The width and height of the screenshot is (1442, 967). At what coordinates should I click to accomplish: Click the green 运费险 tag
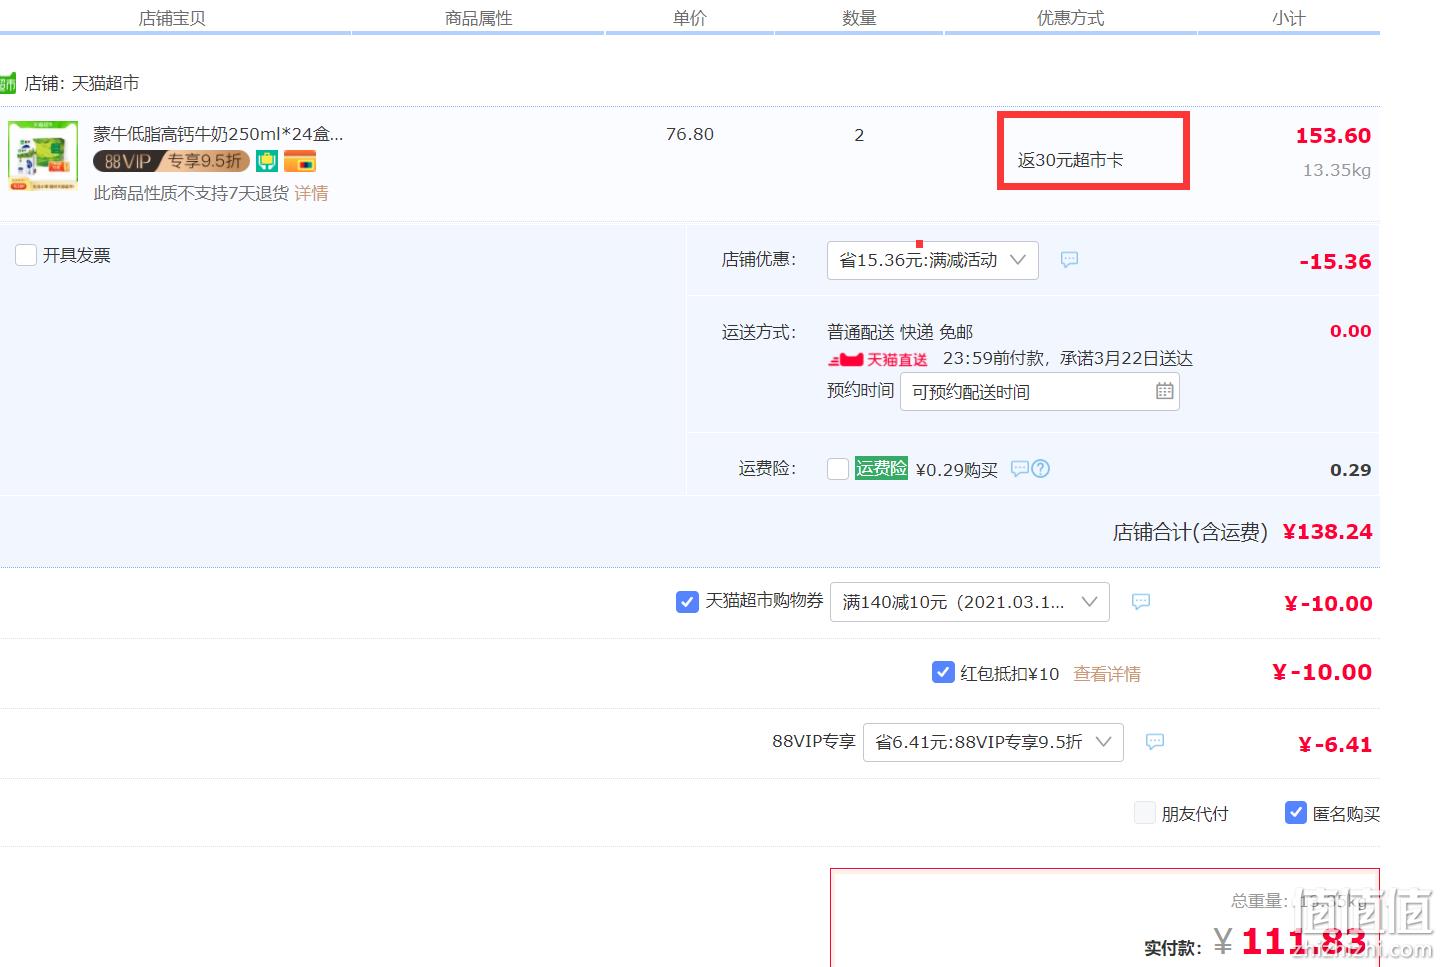pos(881,468)
